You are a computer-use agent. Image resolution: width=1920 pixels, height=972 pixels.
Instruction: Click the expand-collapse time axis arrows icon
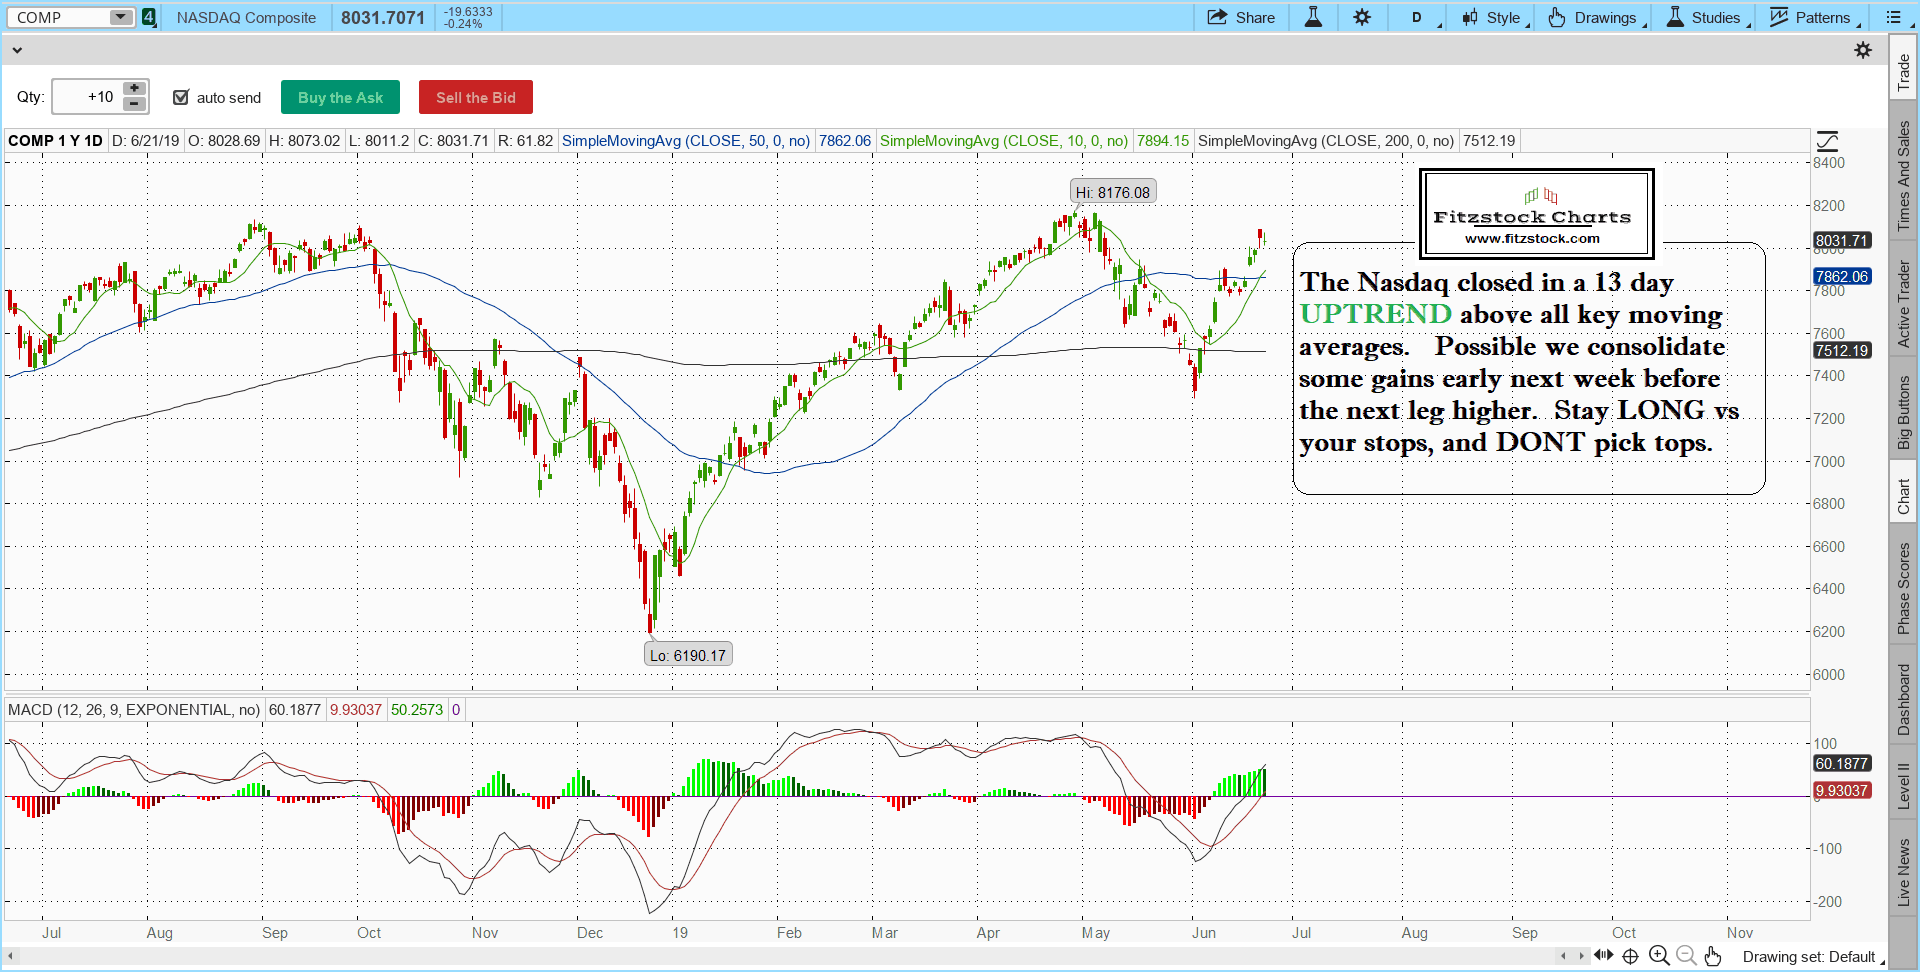1604,956
